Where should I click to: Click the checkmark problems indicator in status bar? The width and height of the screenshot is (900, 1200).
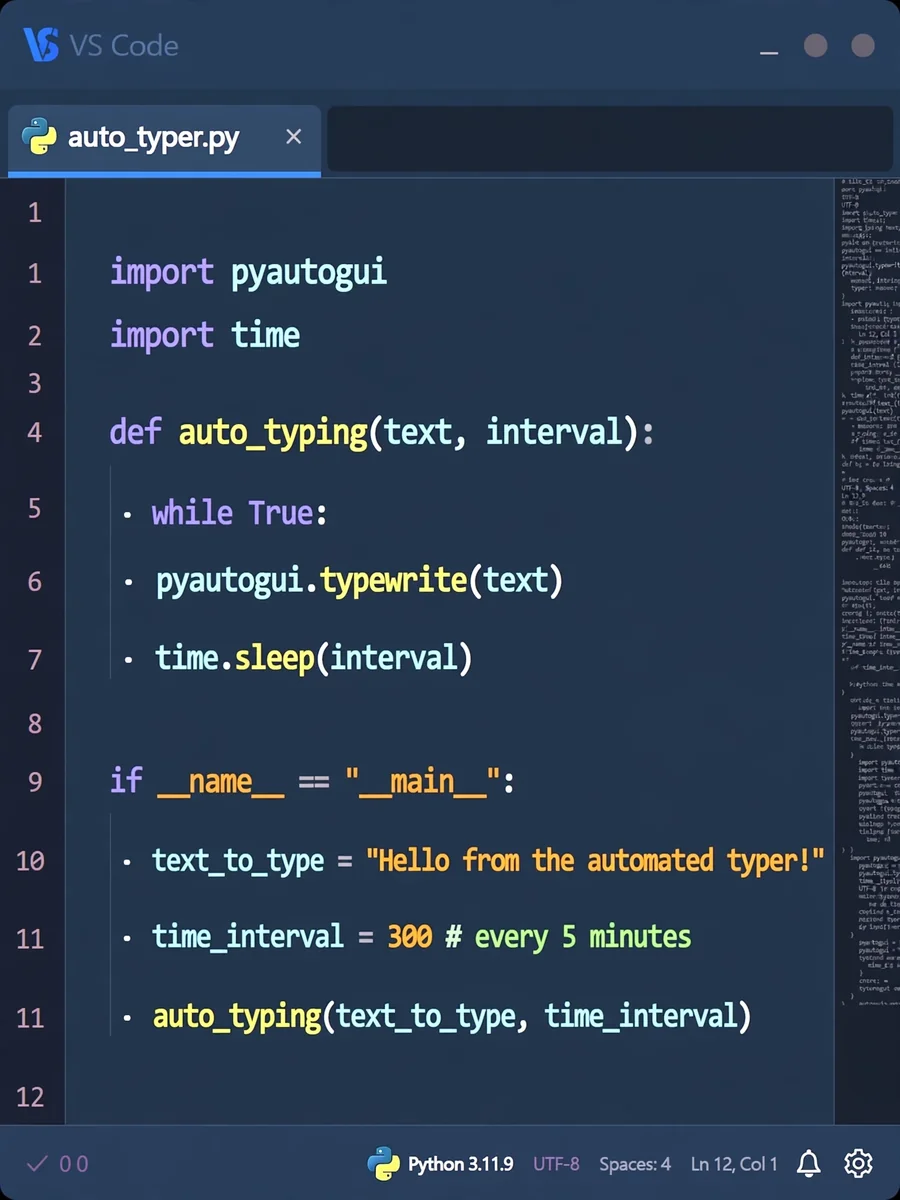click(37, 1163)
